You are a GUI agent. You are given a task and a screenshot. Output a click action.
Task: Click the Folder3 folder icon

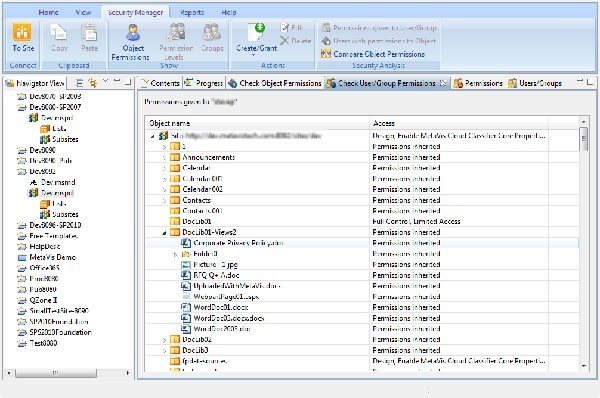(x=186, y=254)
